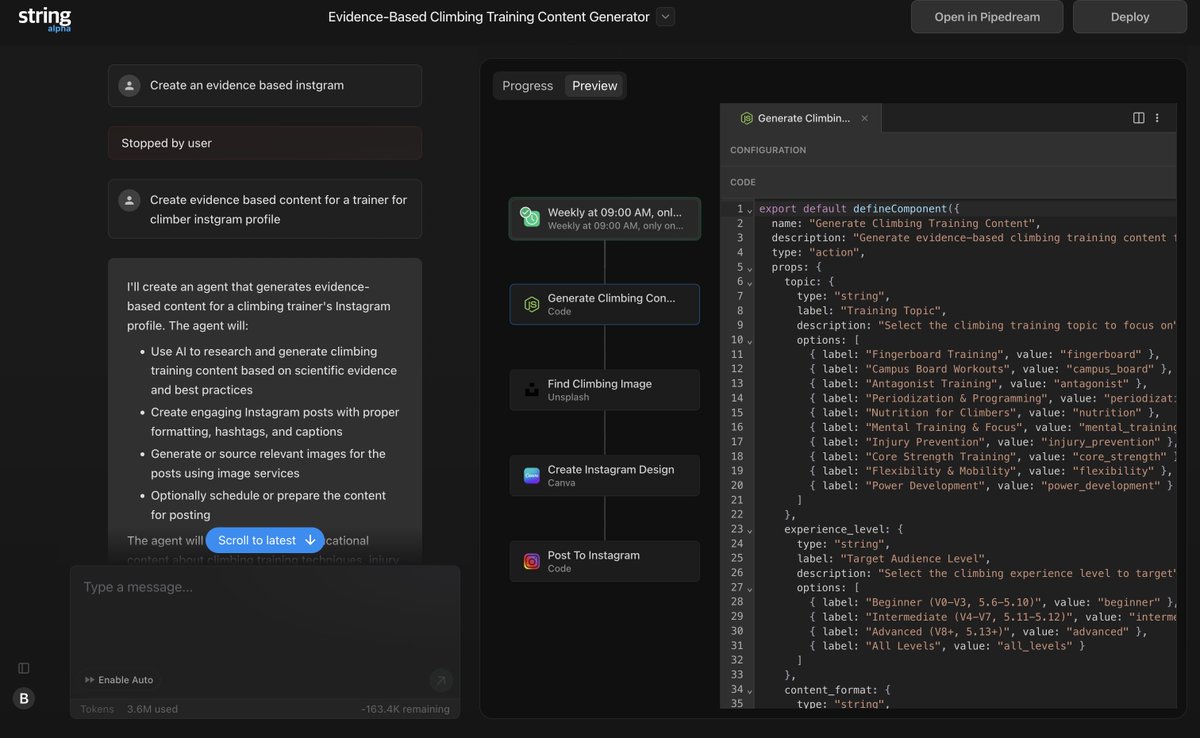Screen dimensions: 1200x738
Task: Click the String alpha logo
Action: 44,18
